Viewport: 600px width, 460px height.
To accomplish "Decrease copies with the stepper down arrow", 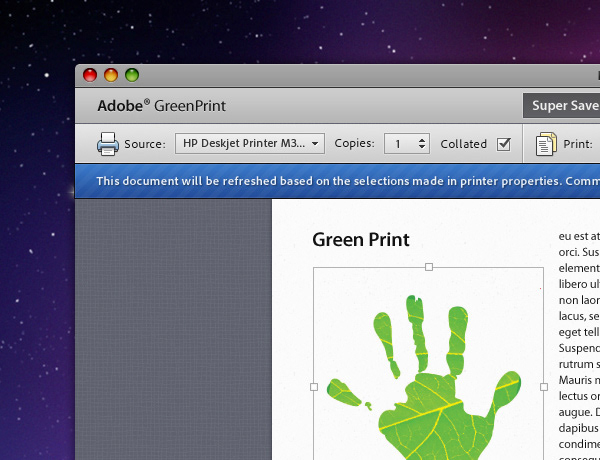I will click(x=422, y=147).
